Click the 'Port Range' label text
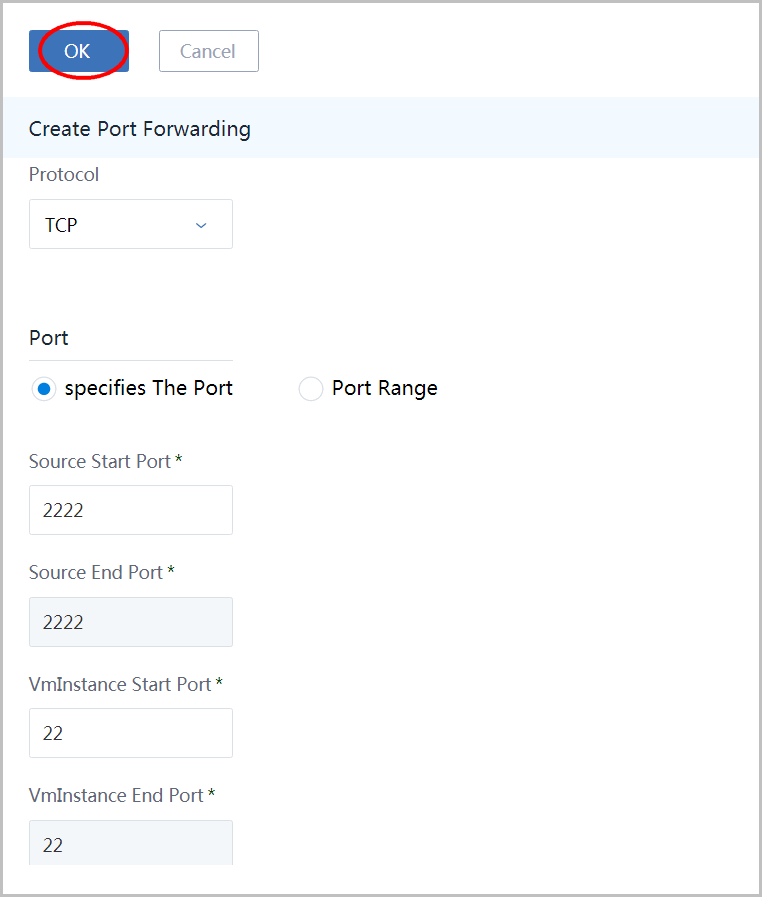Screen dimensions: 762x897 pyautogui.click(x=385, y=388)
